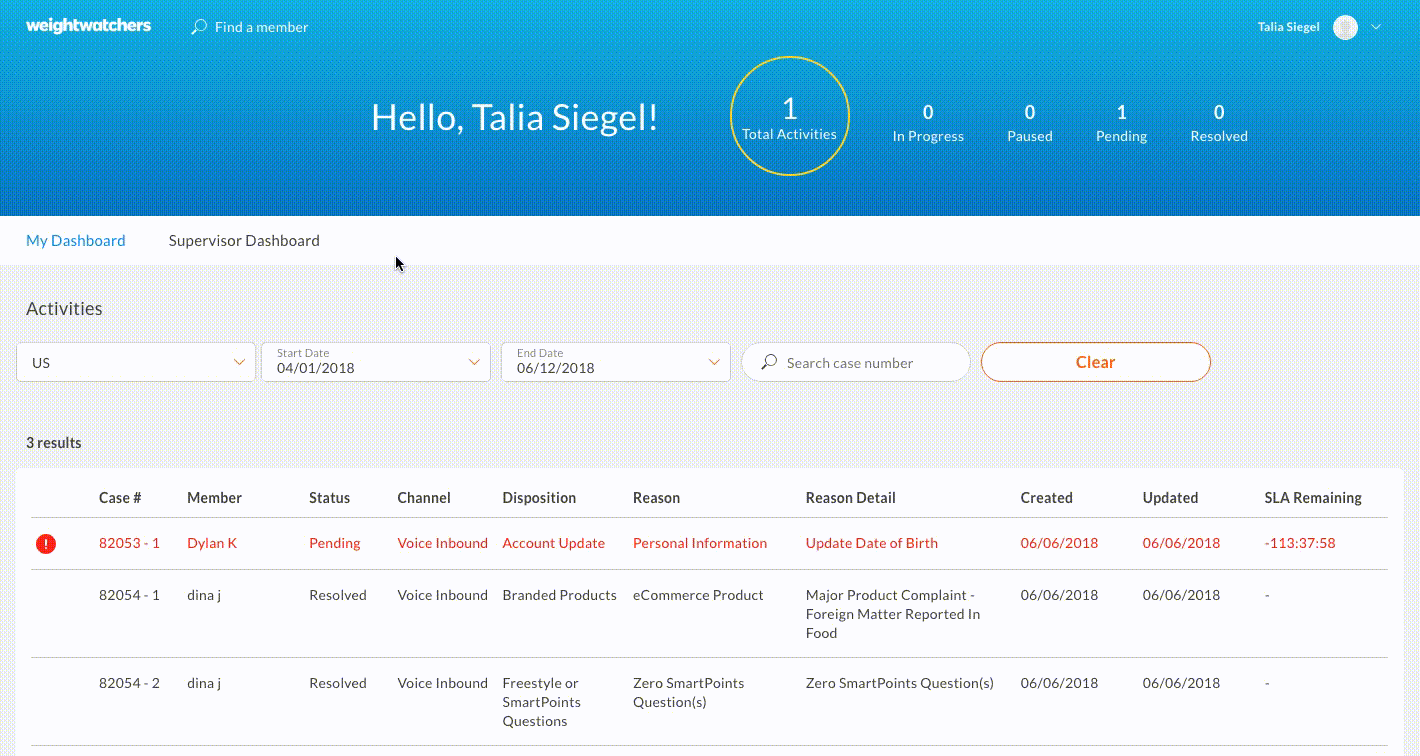Click the Channel column header
The width and height of the screenshot is (1420, 756).
[x=424, y=497]
